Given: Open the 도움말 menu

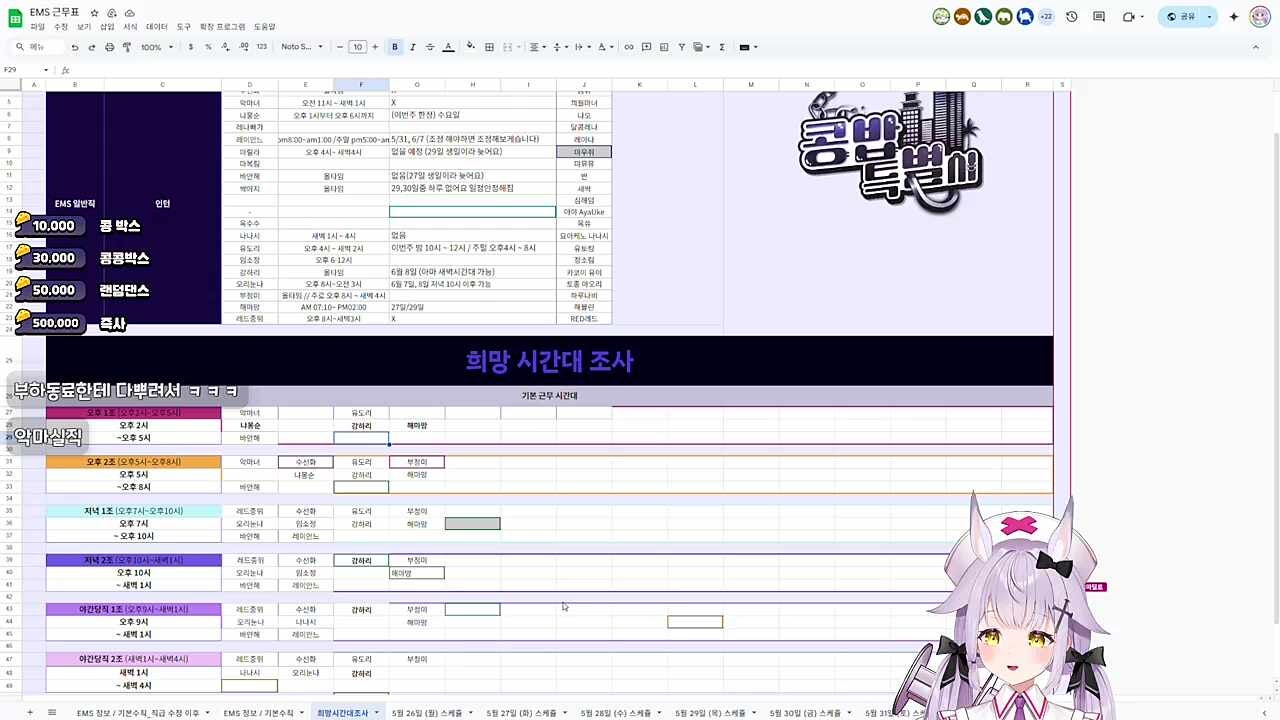Looking at the screenshot, I should [x=264, y=27].
